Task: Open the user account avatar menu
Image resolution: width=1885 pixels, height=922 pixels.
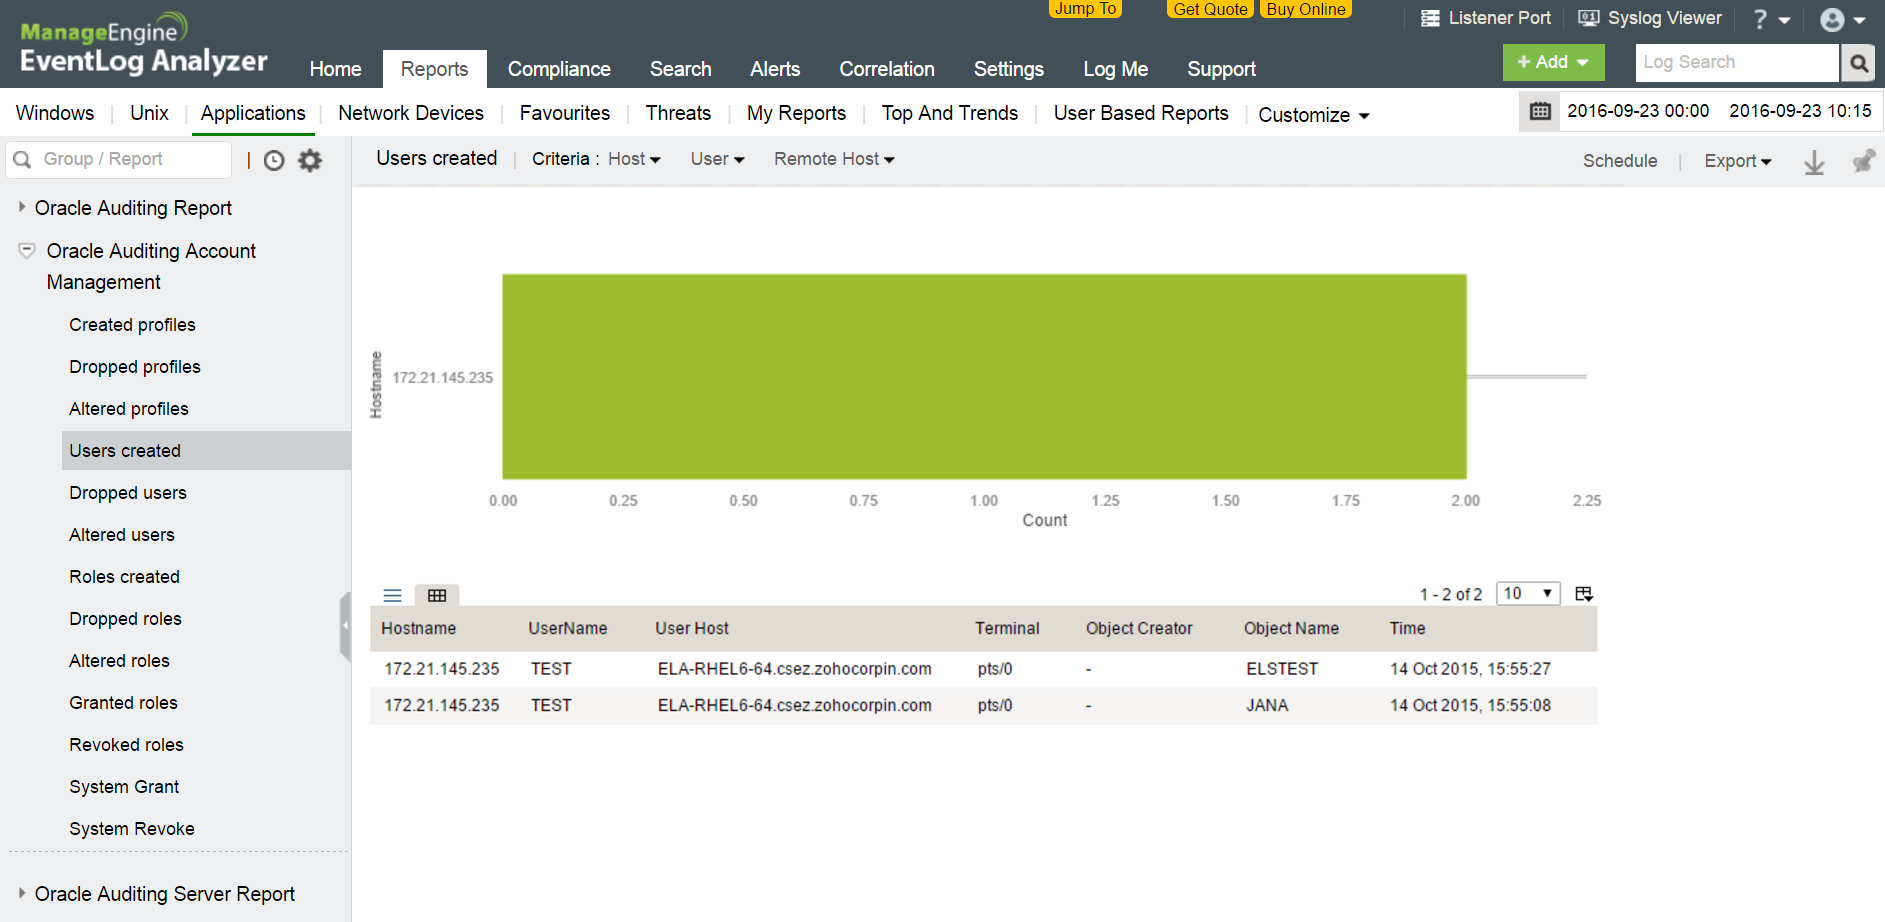Action: (x=1843, y=20)
